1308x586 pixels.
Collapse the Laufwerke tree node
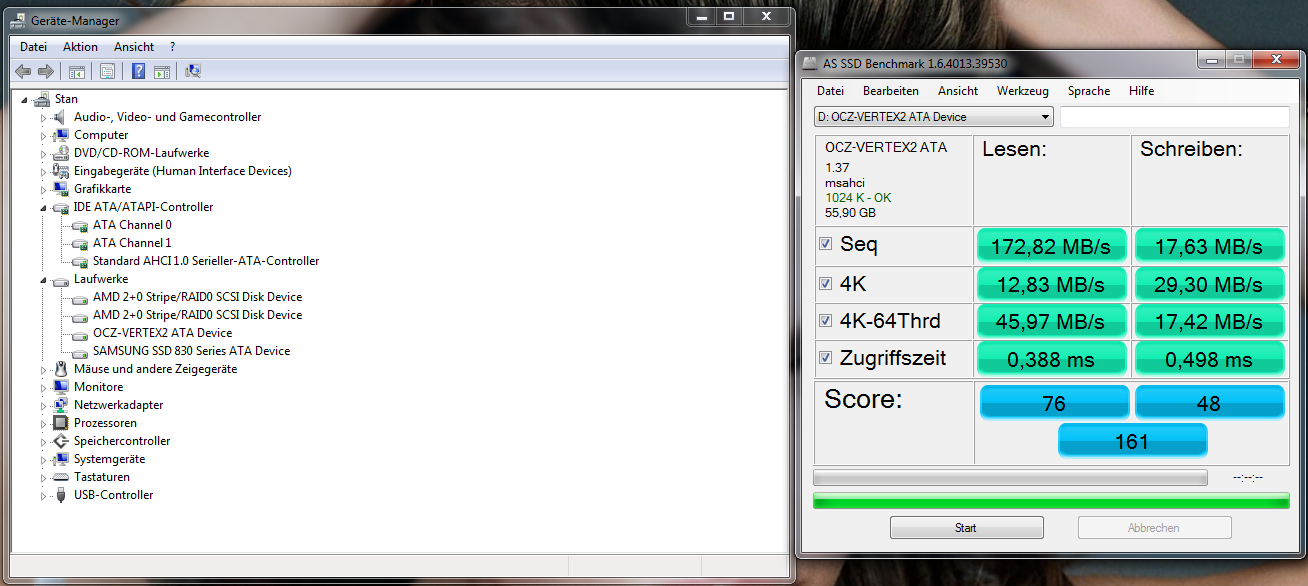43,280
